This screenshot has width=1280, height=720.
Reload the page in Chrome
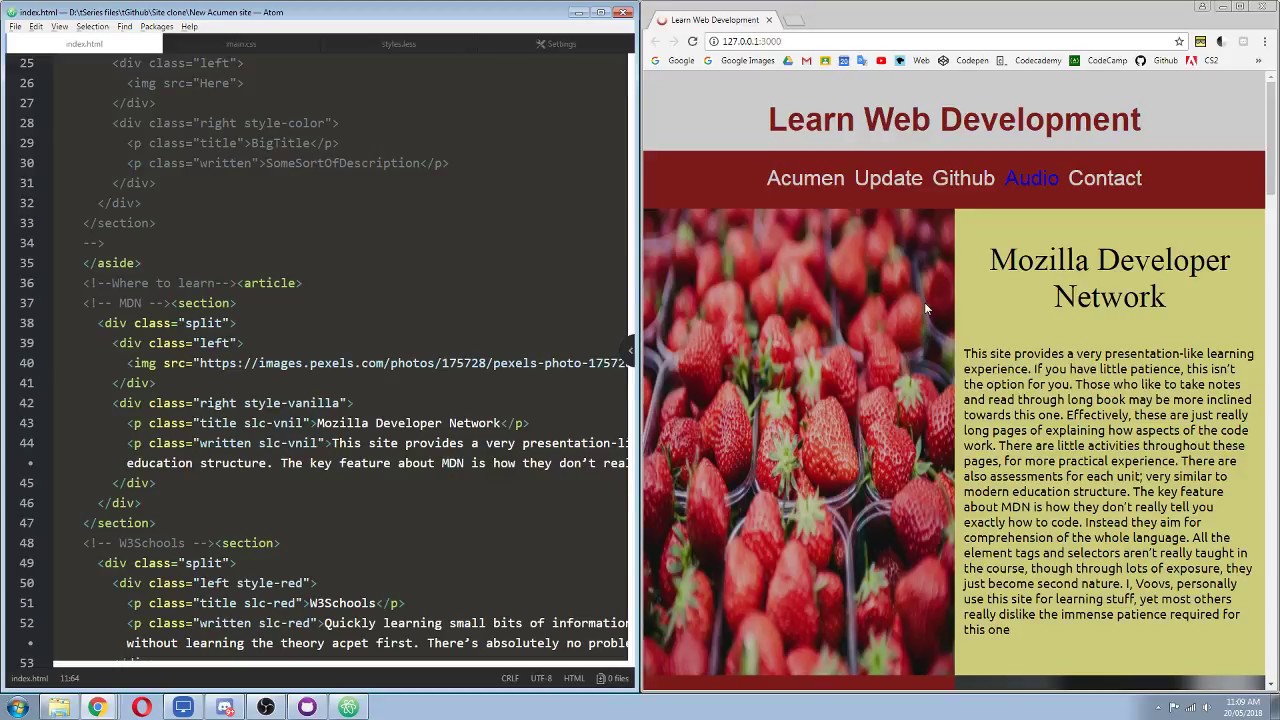(x=692, y=41)
